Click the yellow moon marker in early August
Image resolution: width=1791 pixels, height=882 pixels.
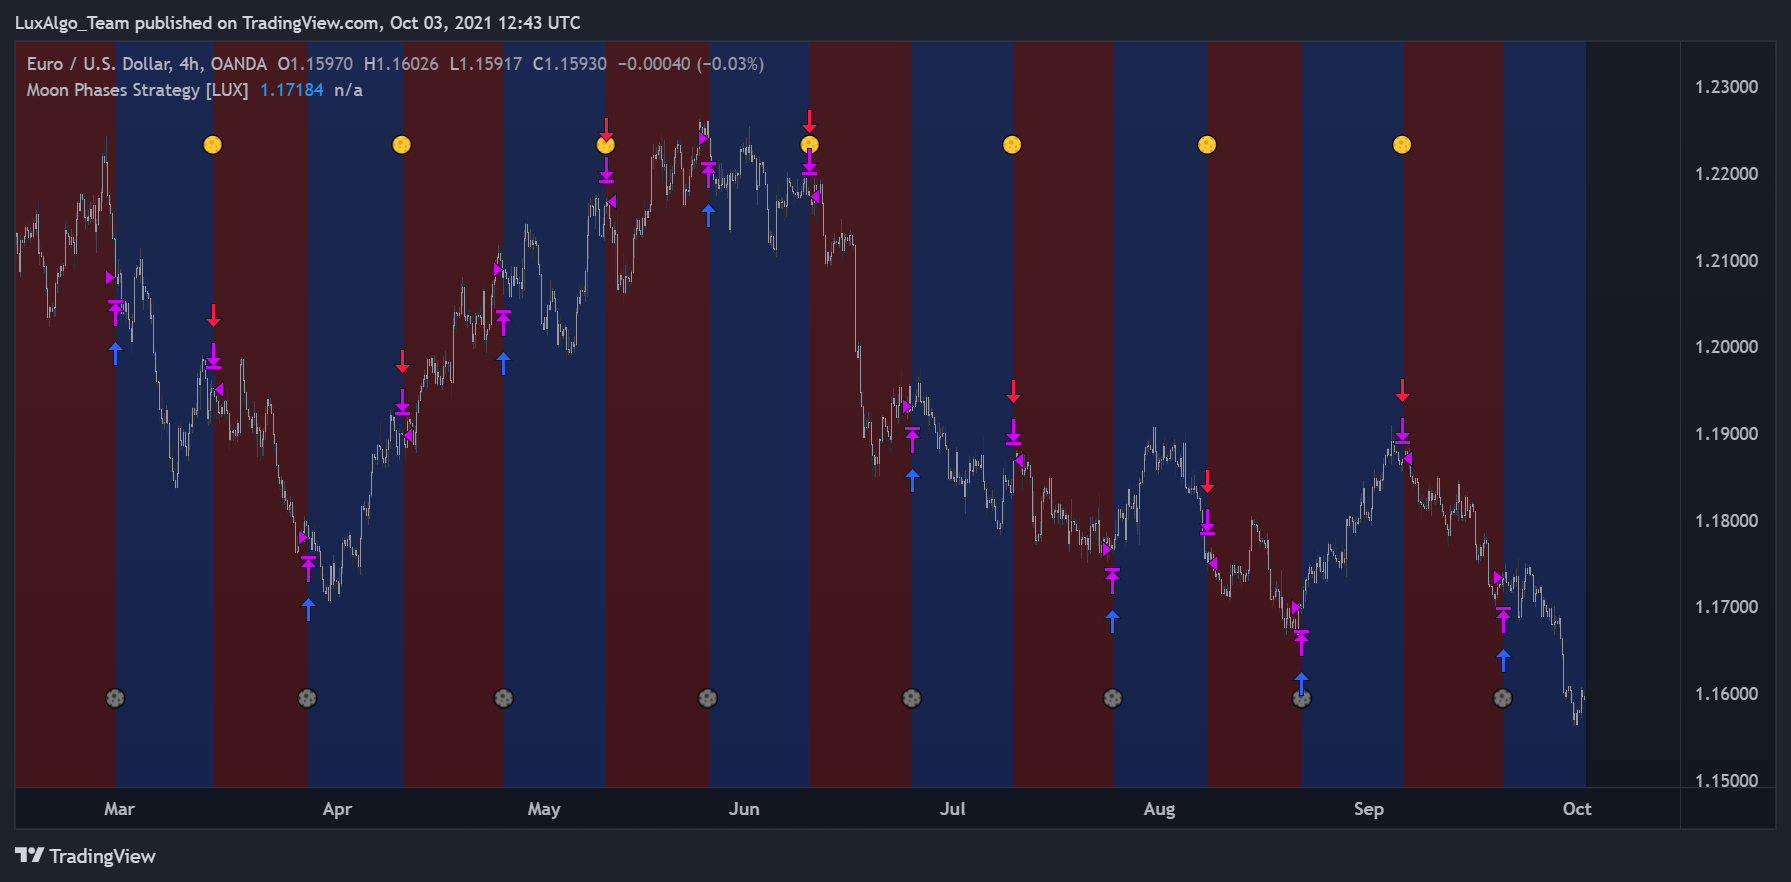point(1207,145)
